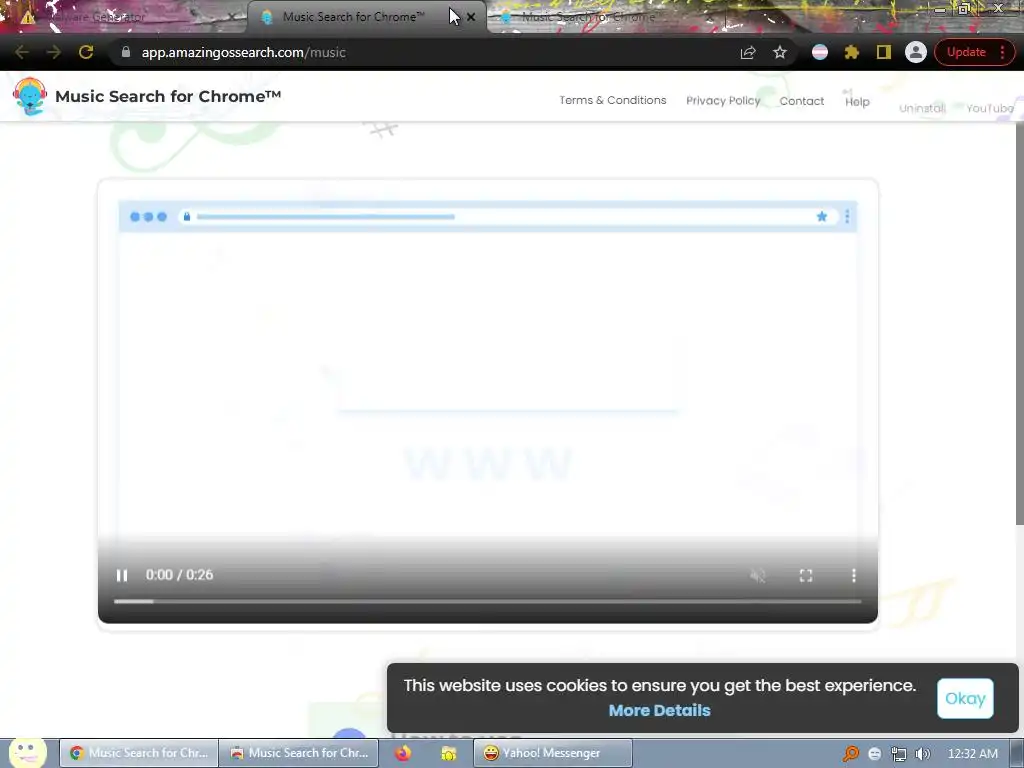Click the video time 0:00 / 0:26
The width and height of the screenshot is (1024, 768).
(179, 575)
